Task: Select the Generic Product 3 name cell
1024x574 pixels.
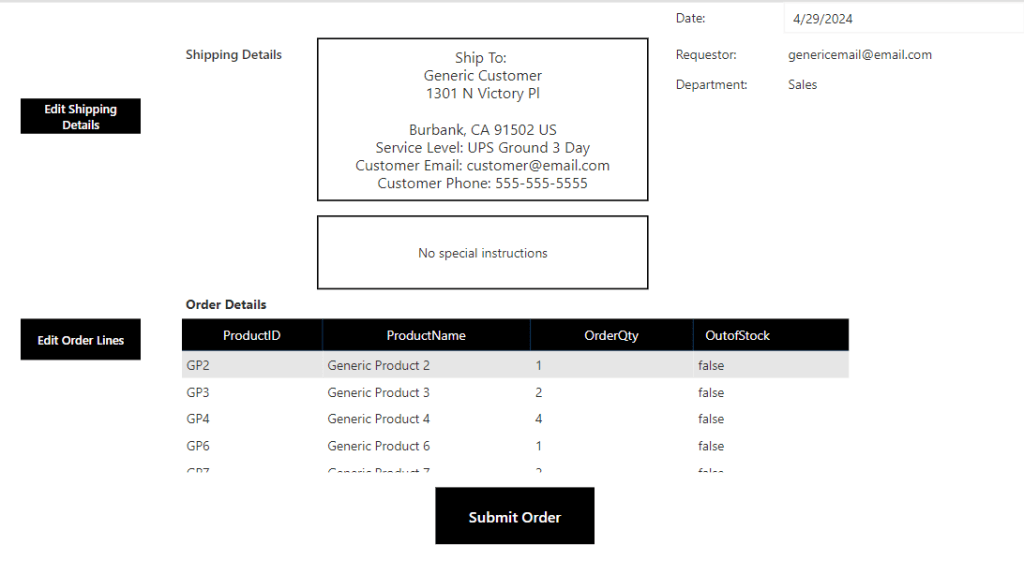Action: 378,393
